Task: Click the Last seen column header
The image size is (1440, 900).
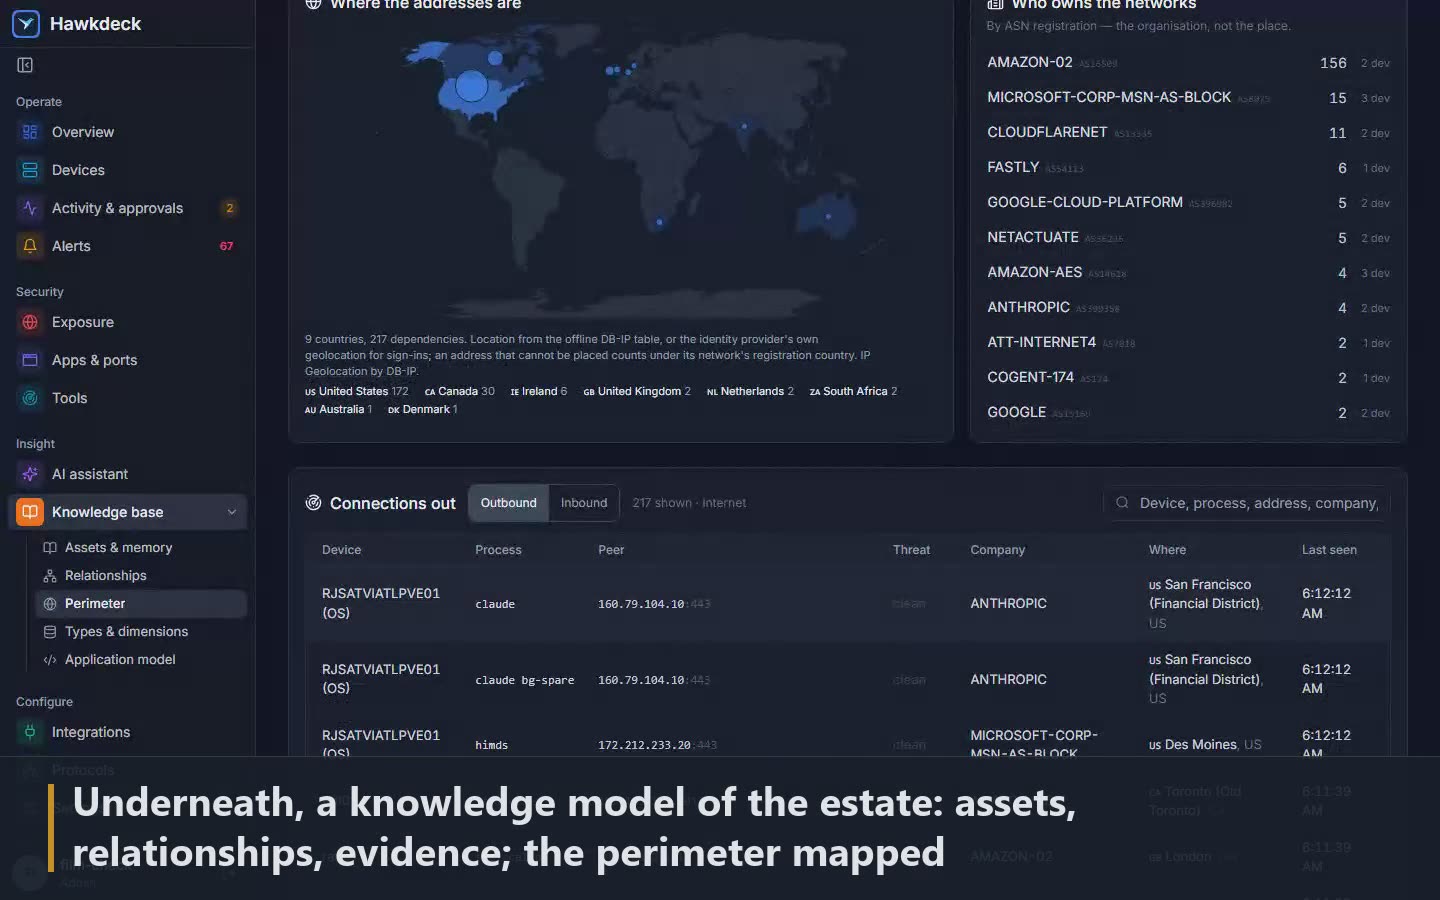Action: tap(1329, 550)
